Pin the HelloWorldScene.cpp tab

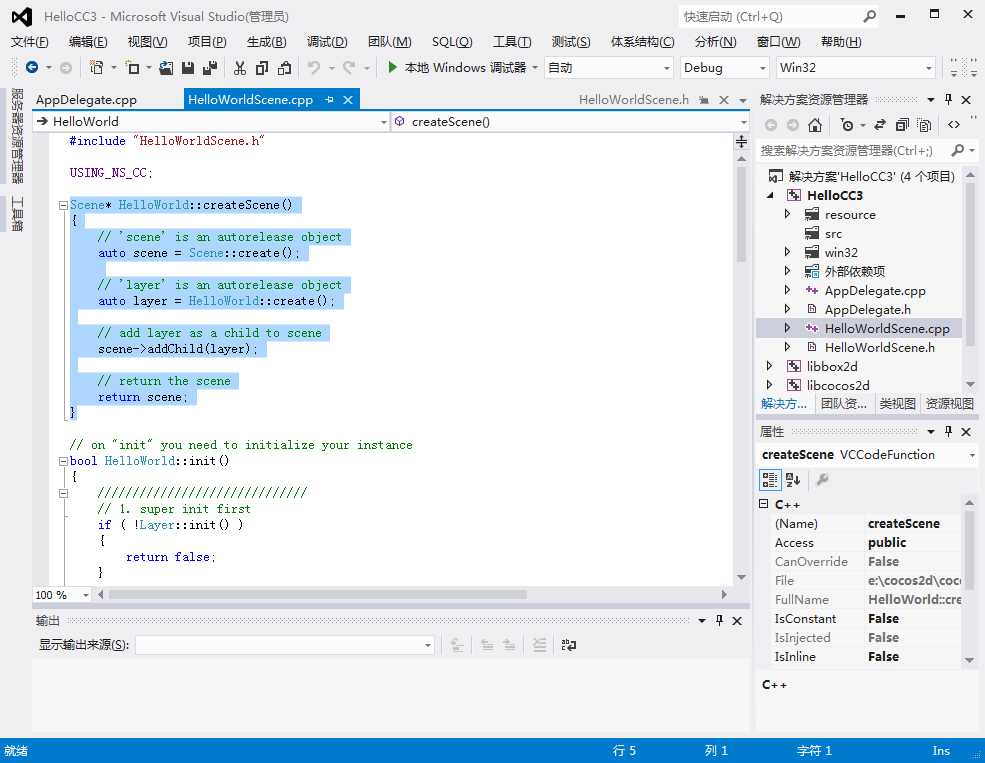tap(330, 99)
